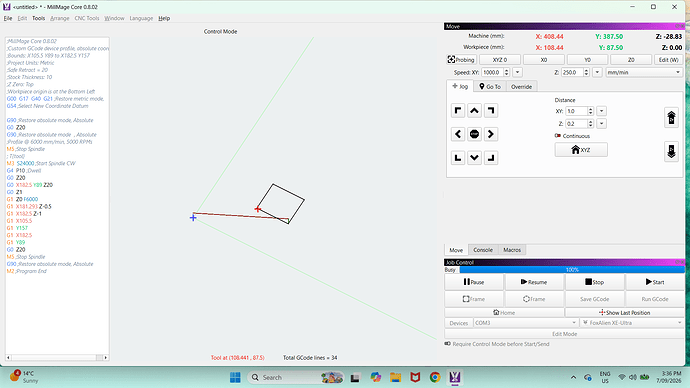Open the weather widget showing 14°C
This screenshot has width=690, height=388.
point(25,377)
